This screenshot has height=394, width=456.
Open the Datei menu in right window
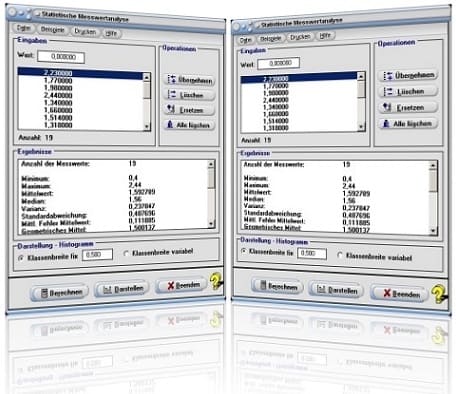point(246,40)
